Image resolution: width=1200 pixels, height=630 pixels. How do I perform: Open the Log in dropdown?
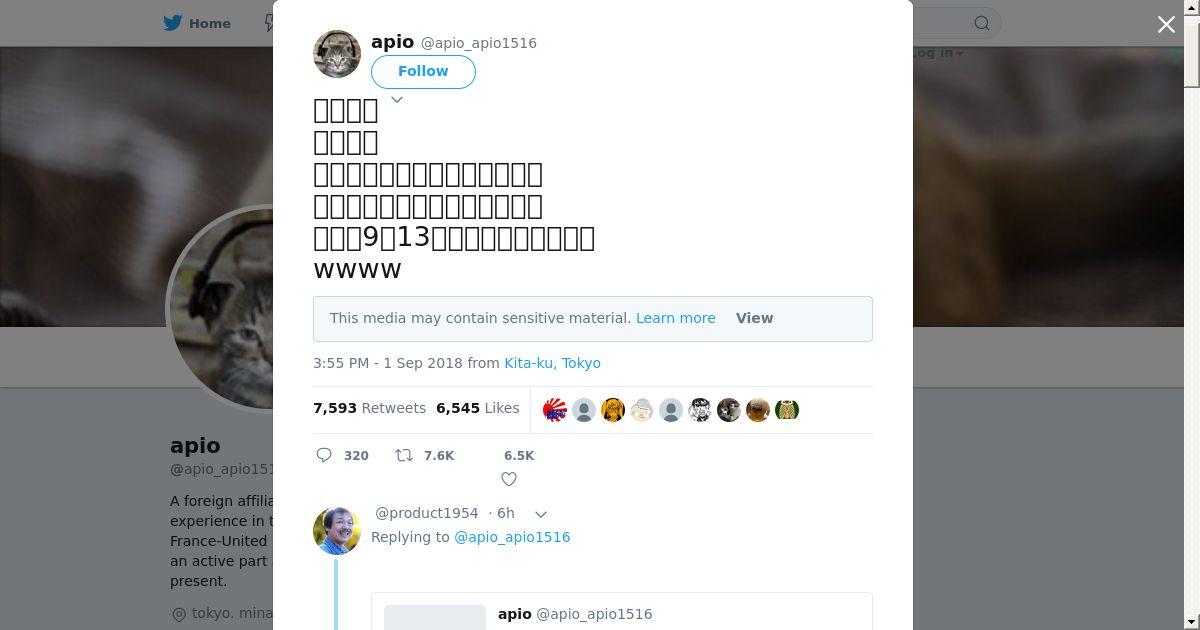(937, 53)
